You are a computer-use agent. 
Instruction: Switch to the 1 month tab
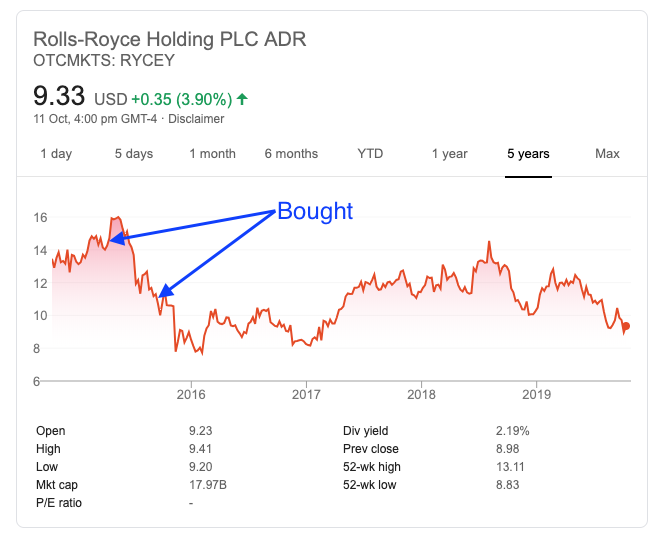(x=212, y=153)
